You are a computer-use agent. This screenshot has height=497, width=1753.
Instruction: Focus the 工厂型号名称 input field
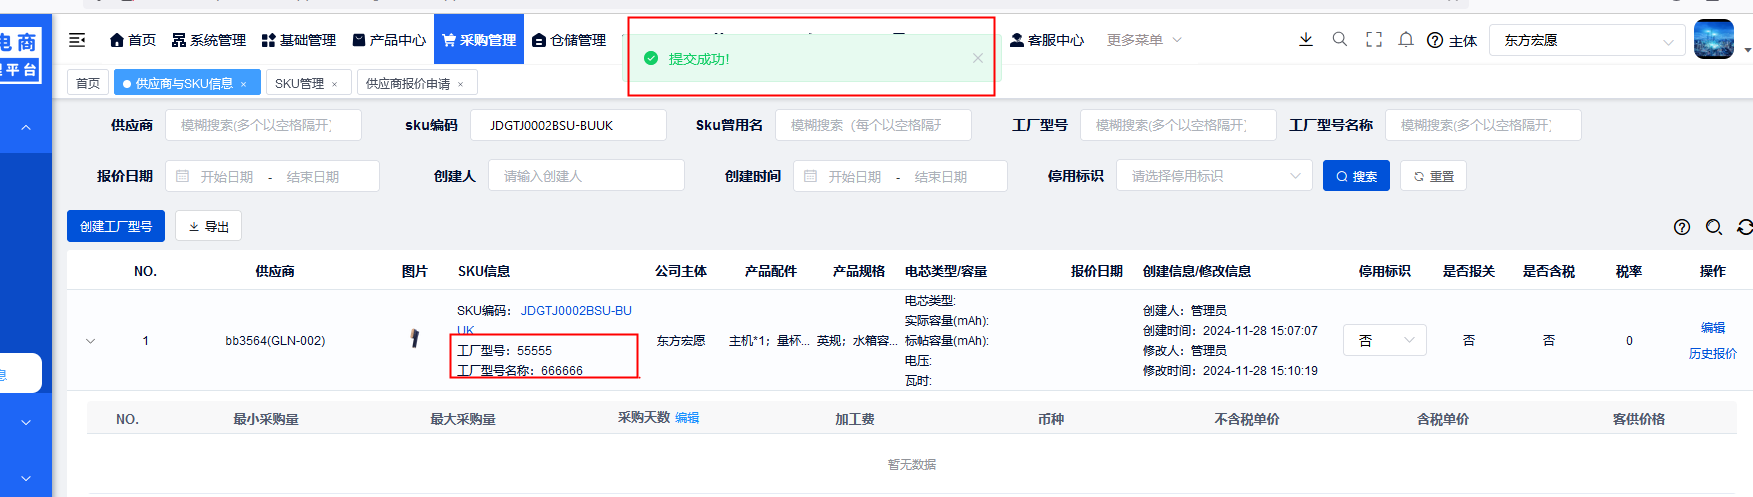point(1483,125)
